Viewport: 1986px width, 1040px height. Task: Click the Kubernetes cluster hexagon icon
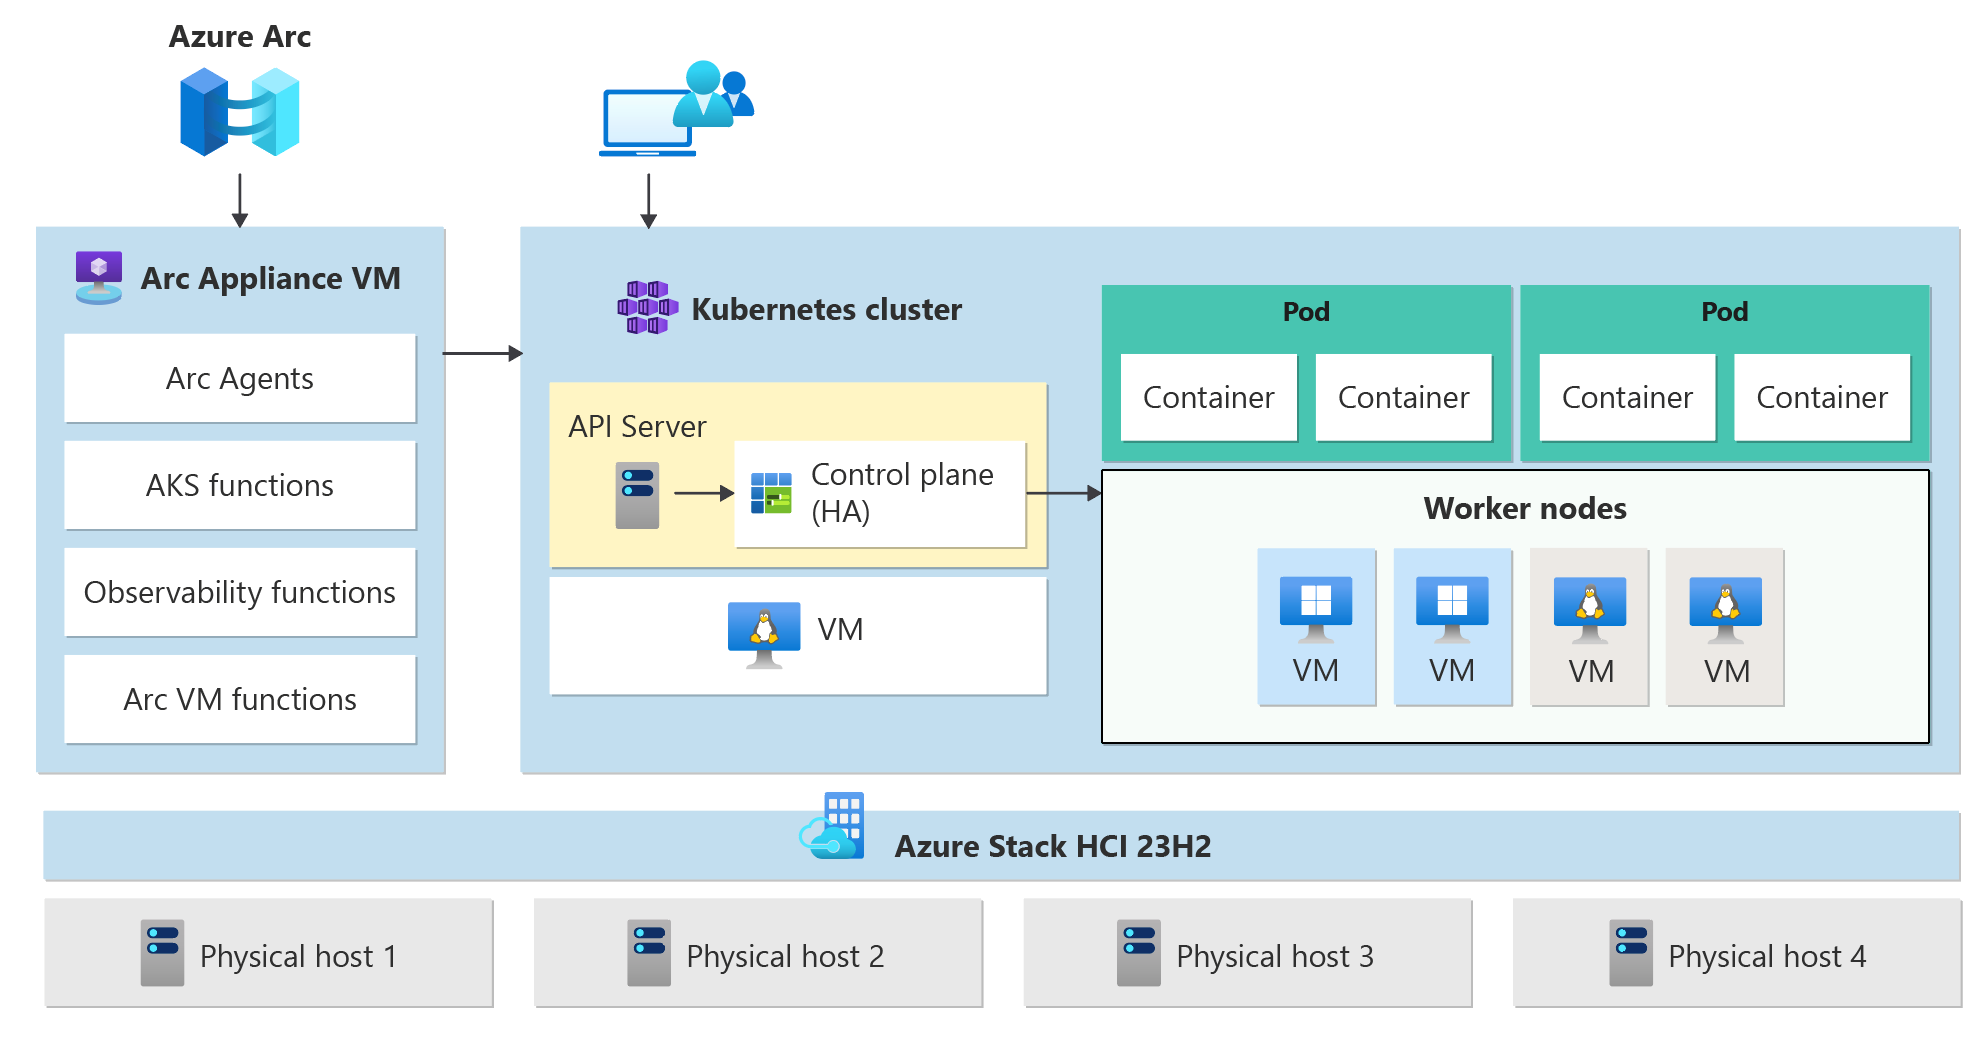click(x=648, y=308)
